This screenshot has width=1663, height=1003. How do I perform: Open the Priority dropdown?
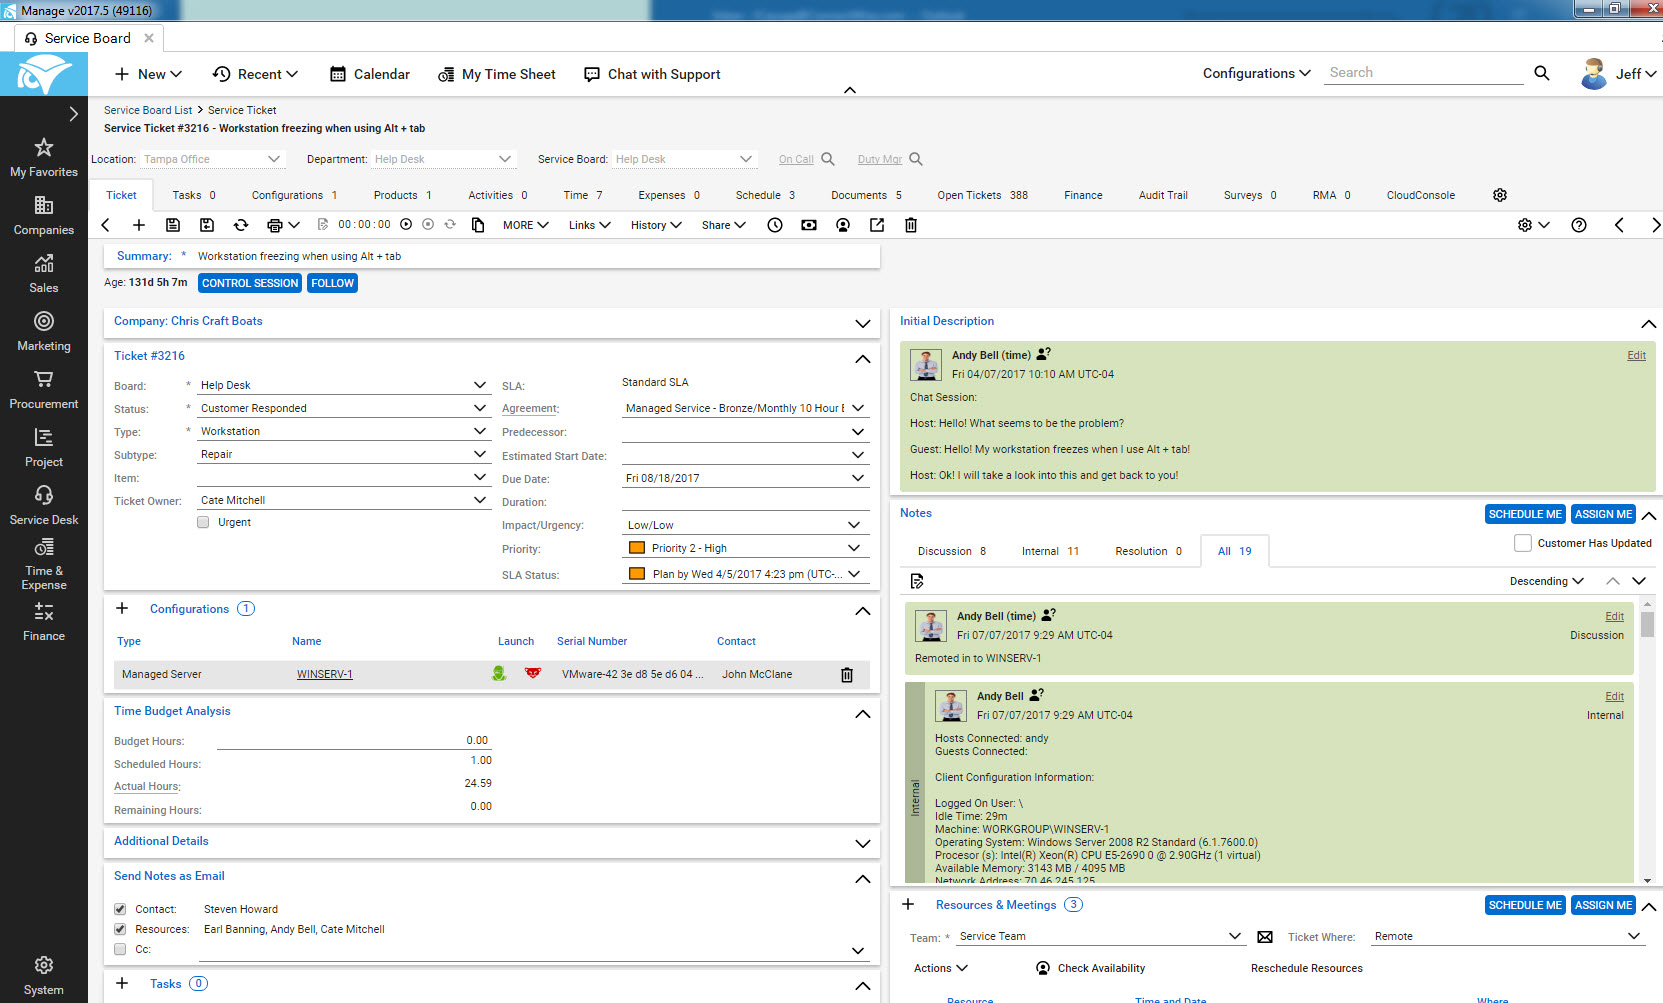854,548
